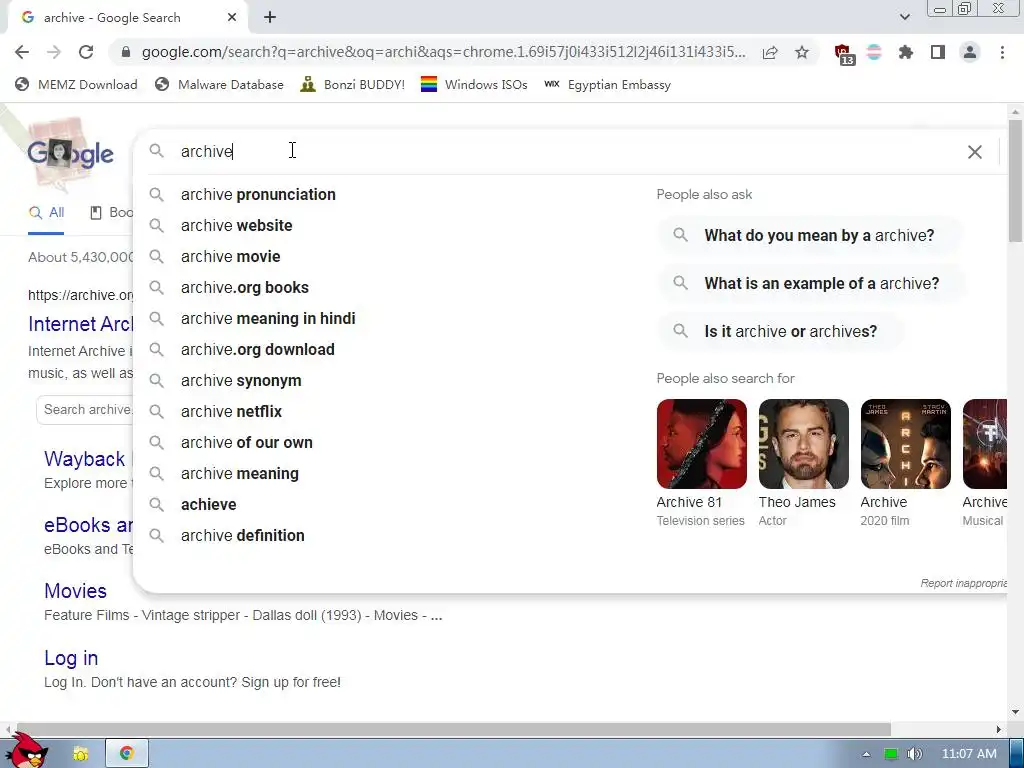View site info via the lock icon

coord(126,52)
